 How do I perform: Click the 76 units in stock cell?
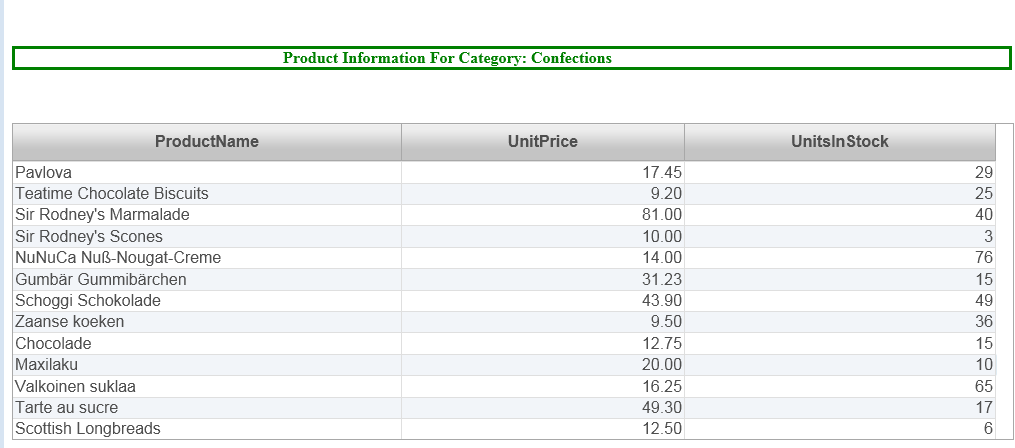pyautogui.click(x=983, y=258)
